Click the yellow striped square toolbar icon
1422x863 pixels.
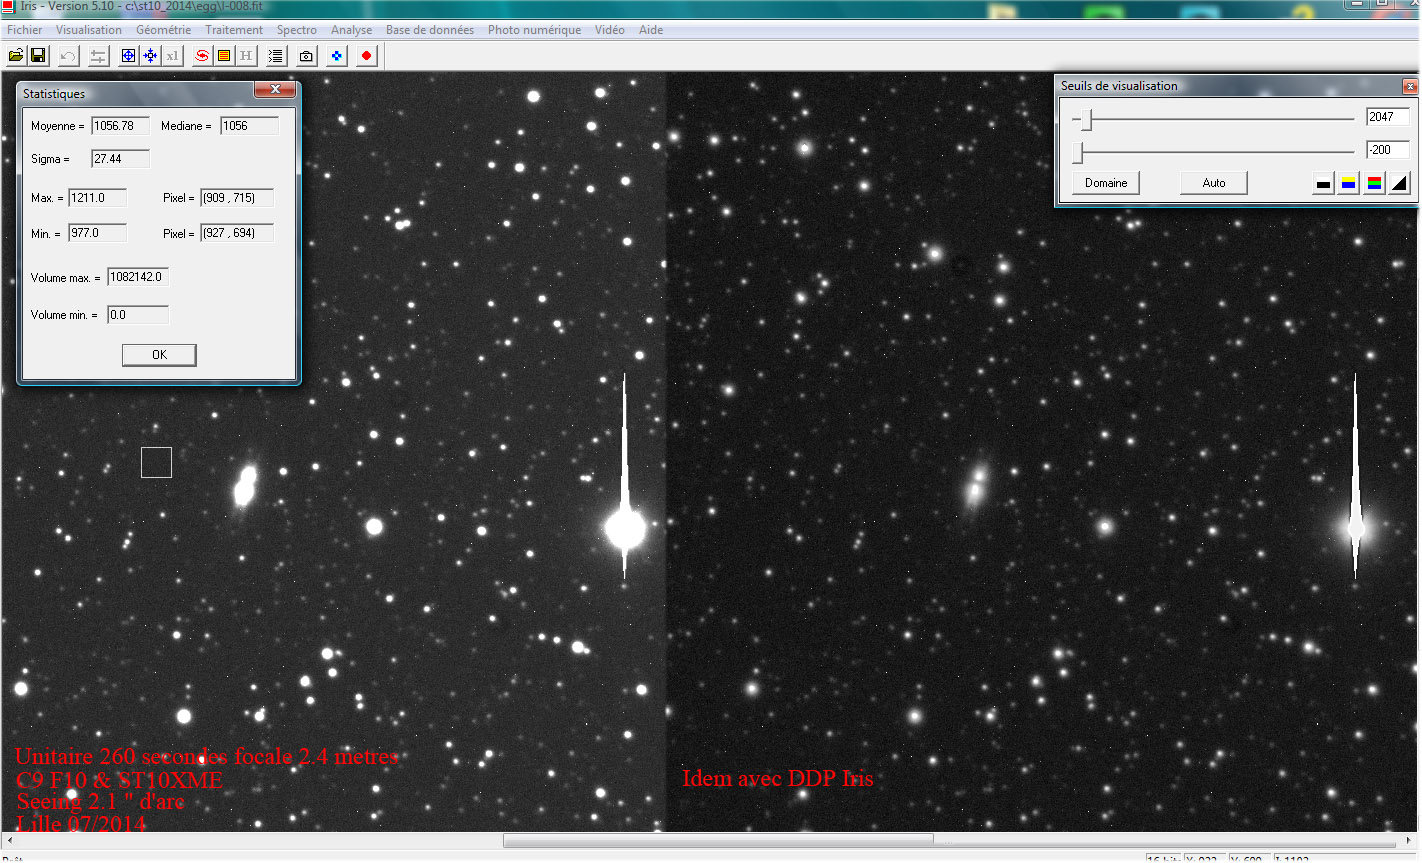(224, 56)
